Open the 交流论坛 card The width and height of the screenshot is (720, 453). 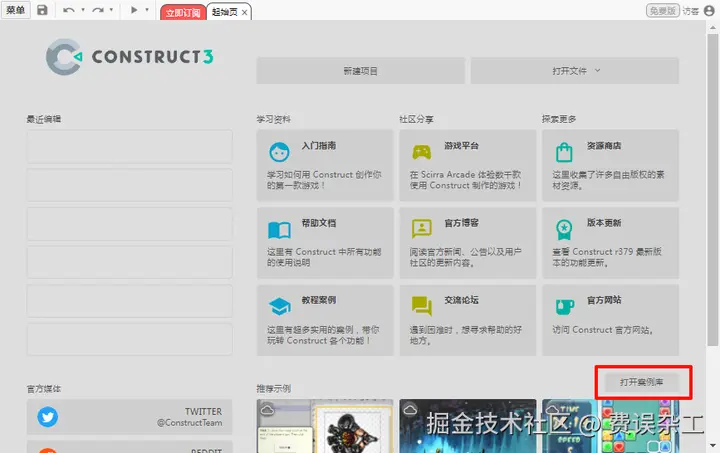pos(467,320)
